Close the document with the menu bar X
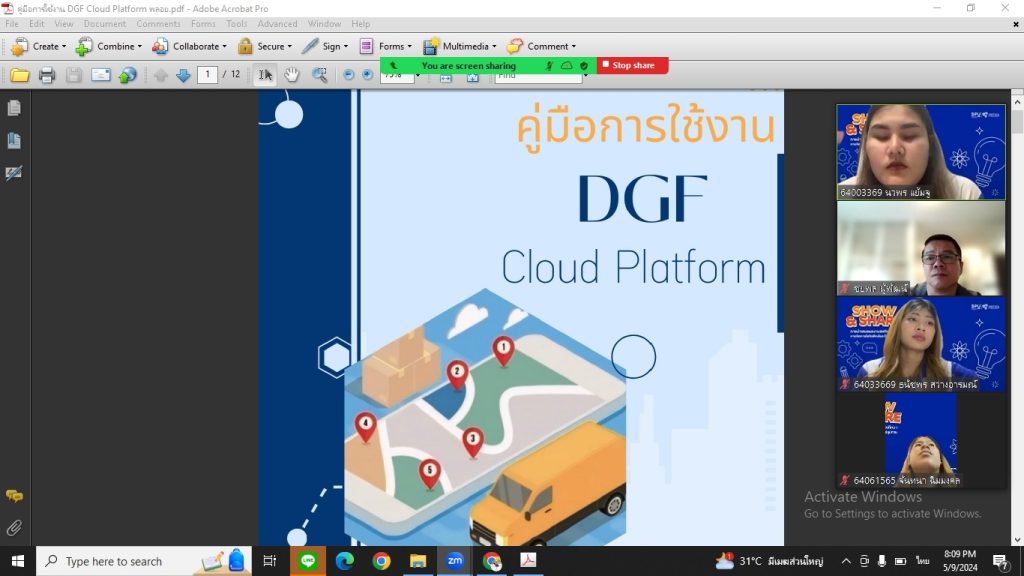Screen dimensions: 1024x576 (1016, 24)
